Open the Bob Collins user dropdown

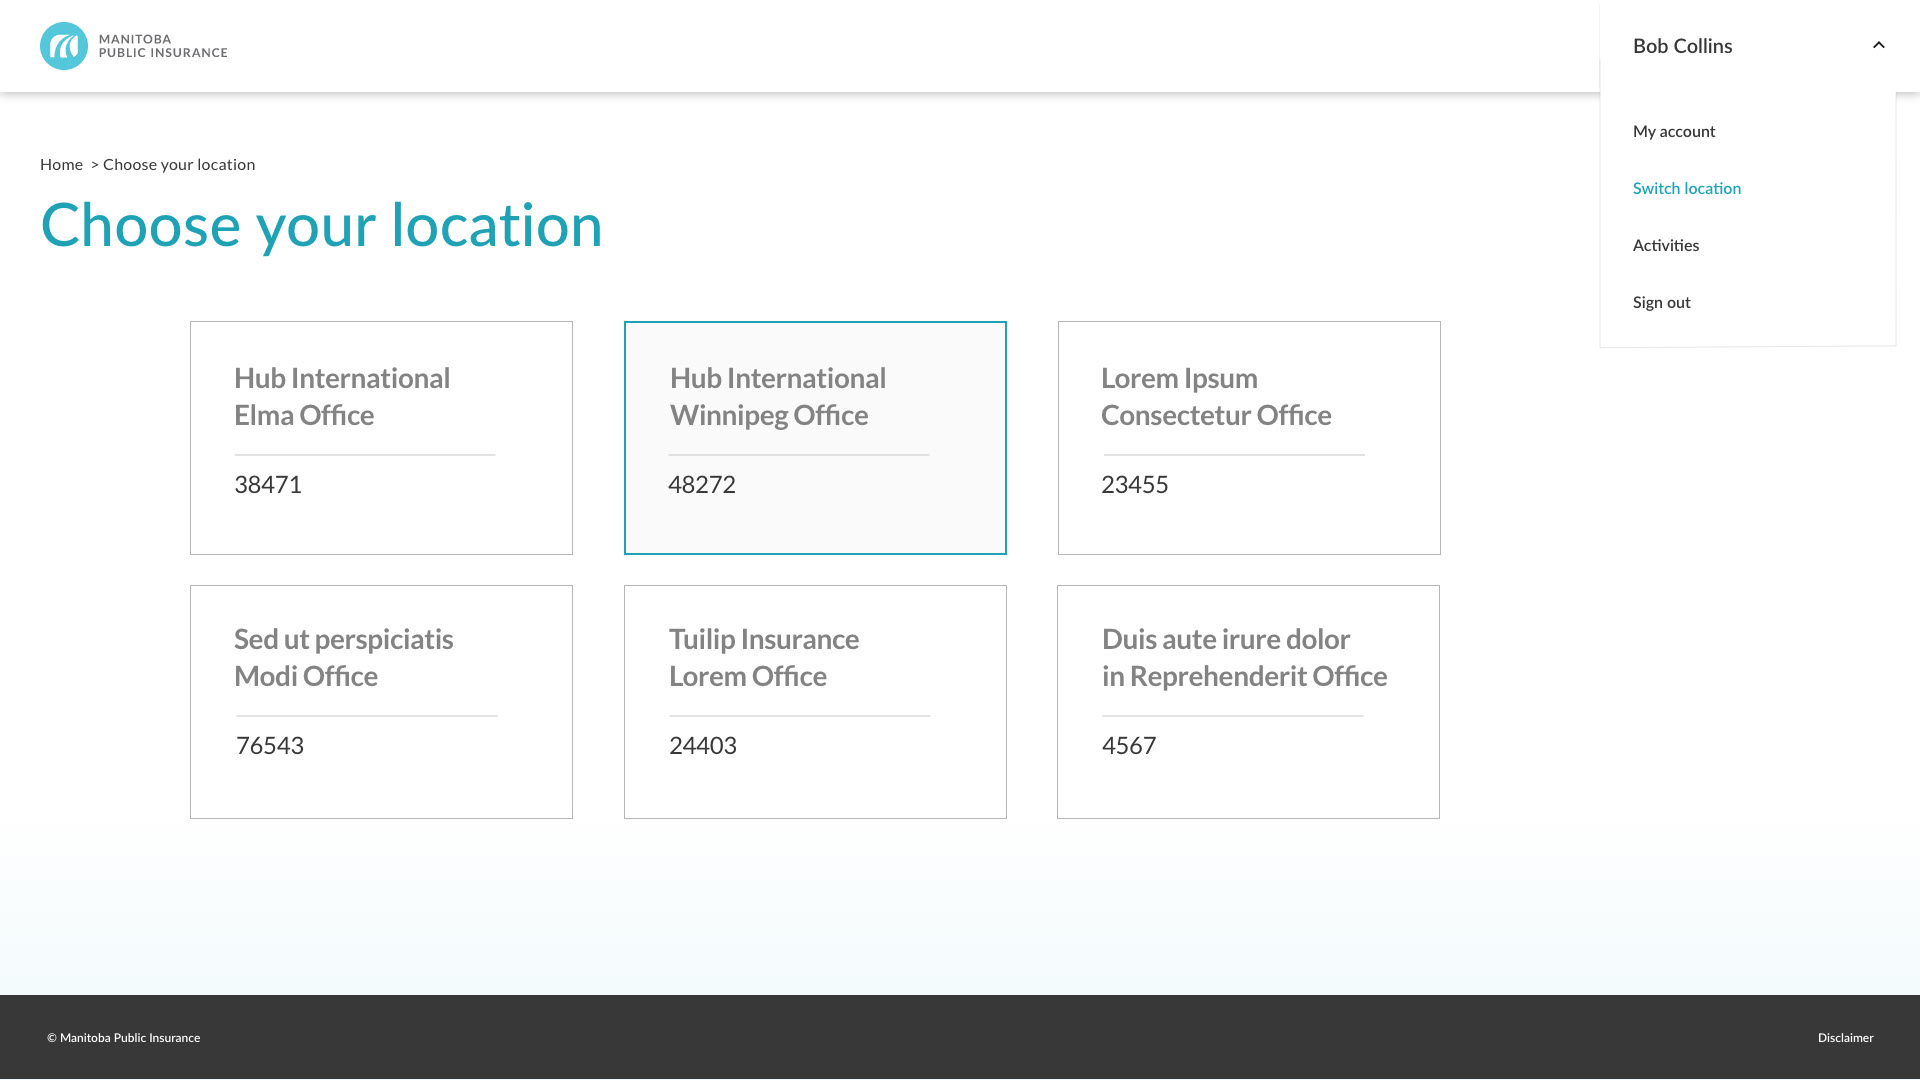click(1758, 46)
